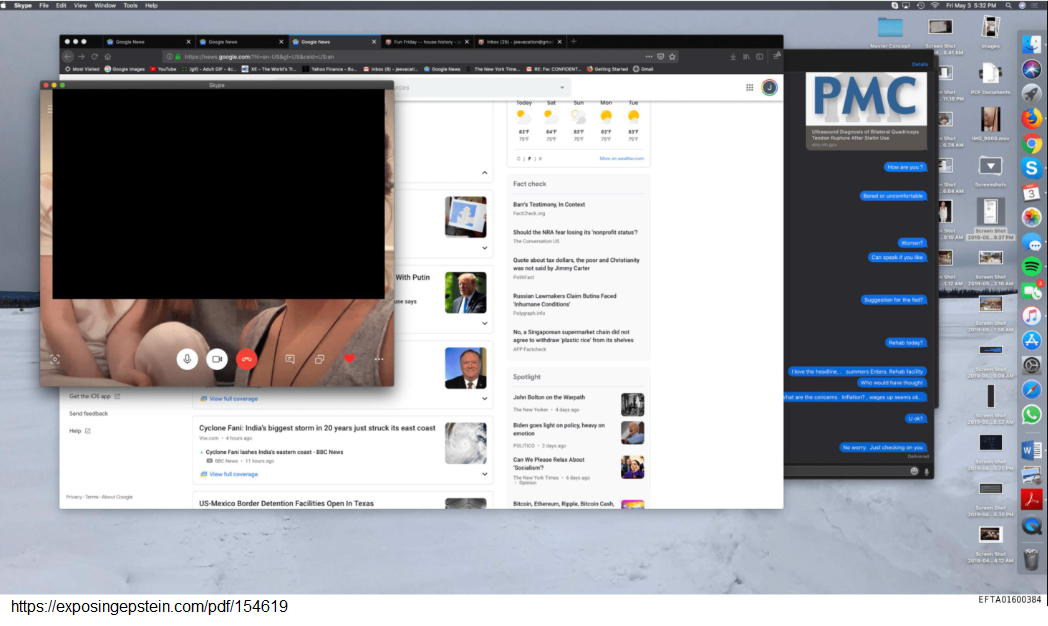Open Skype from the Dock
Screen dimensions: 1048x626
tap(1031, 168)
